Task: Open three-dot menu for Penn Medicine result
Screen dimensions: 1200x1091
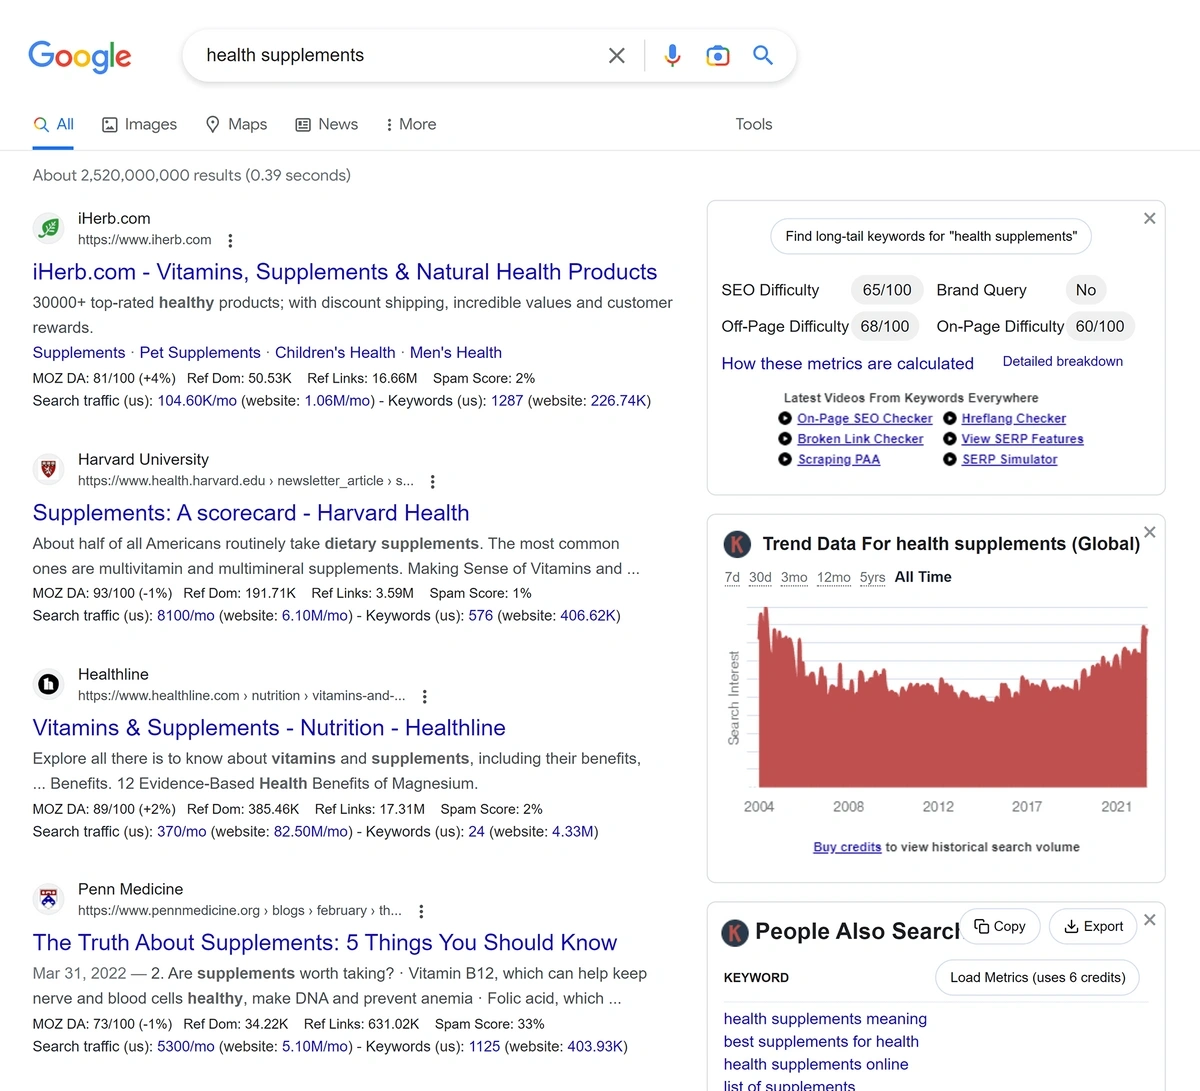Action: (421, 912)
